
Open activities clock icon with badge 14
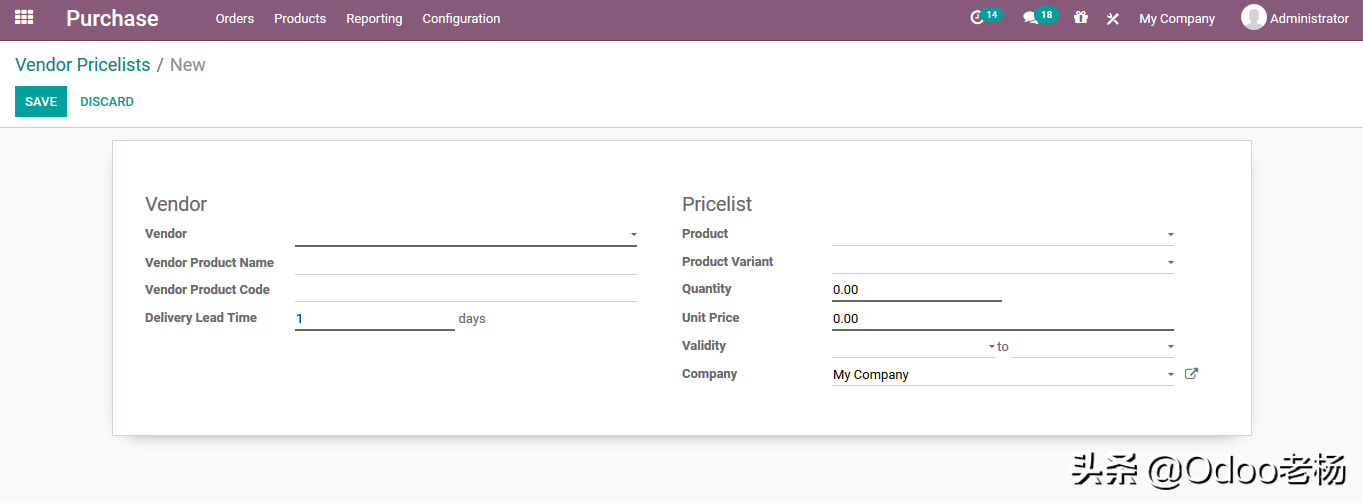pyautogui.click(x=978, y=18)
